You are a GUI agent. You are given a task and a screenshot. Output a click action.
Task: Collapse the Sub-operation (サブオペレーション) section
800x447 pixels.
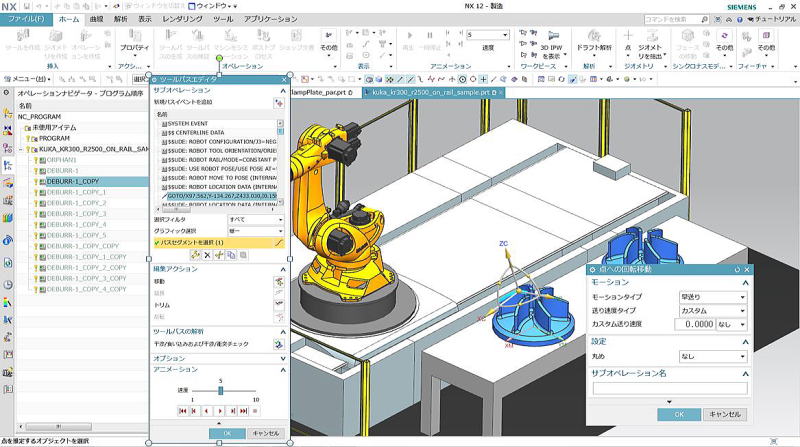tap(283, 90)
